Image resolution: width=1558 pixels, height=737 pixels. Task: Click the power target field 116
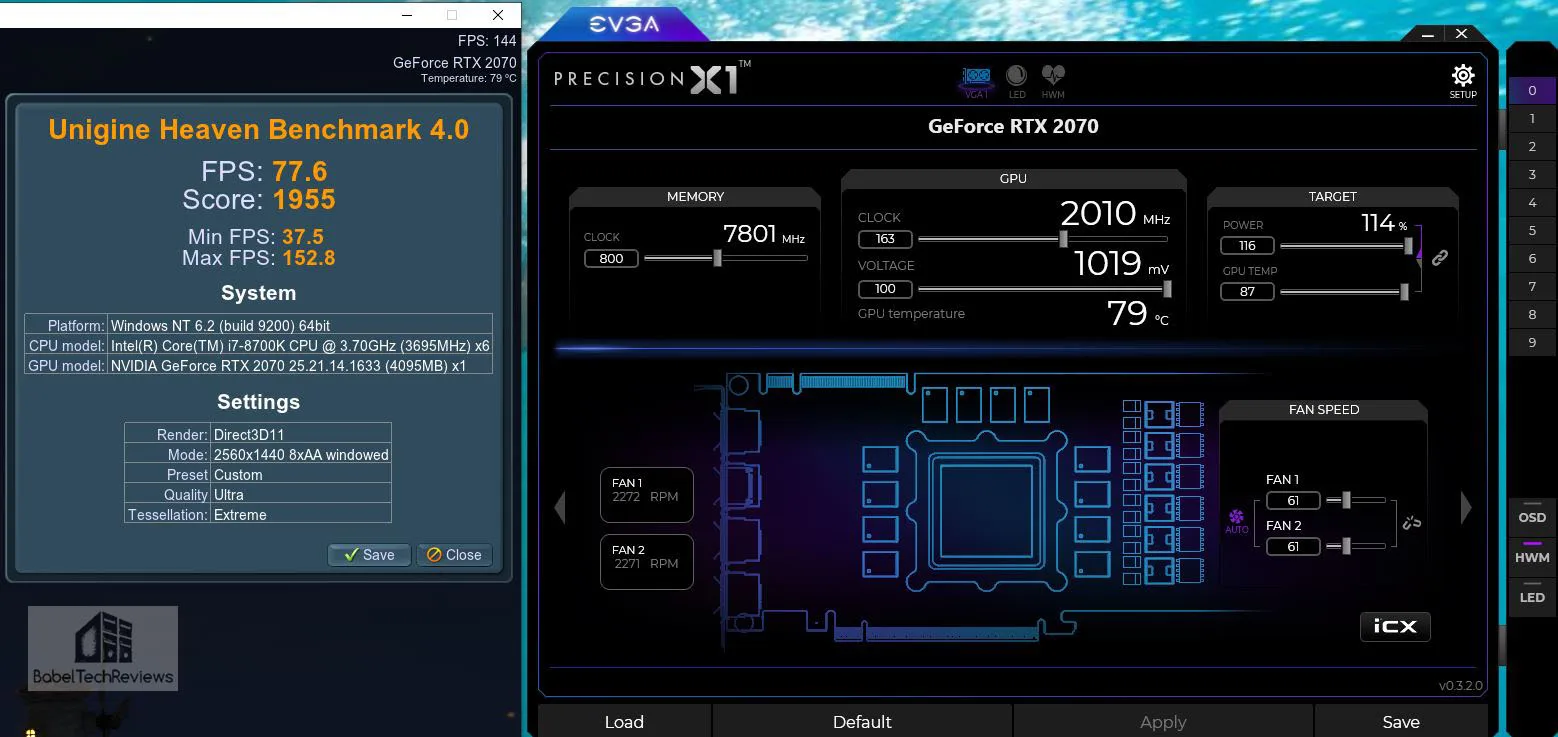coord(1247,245)
